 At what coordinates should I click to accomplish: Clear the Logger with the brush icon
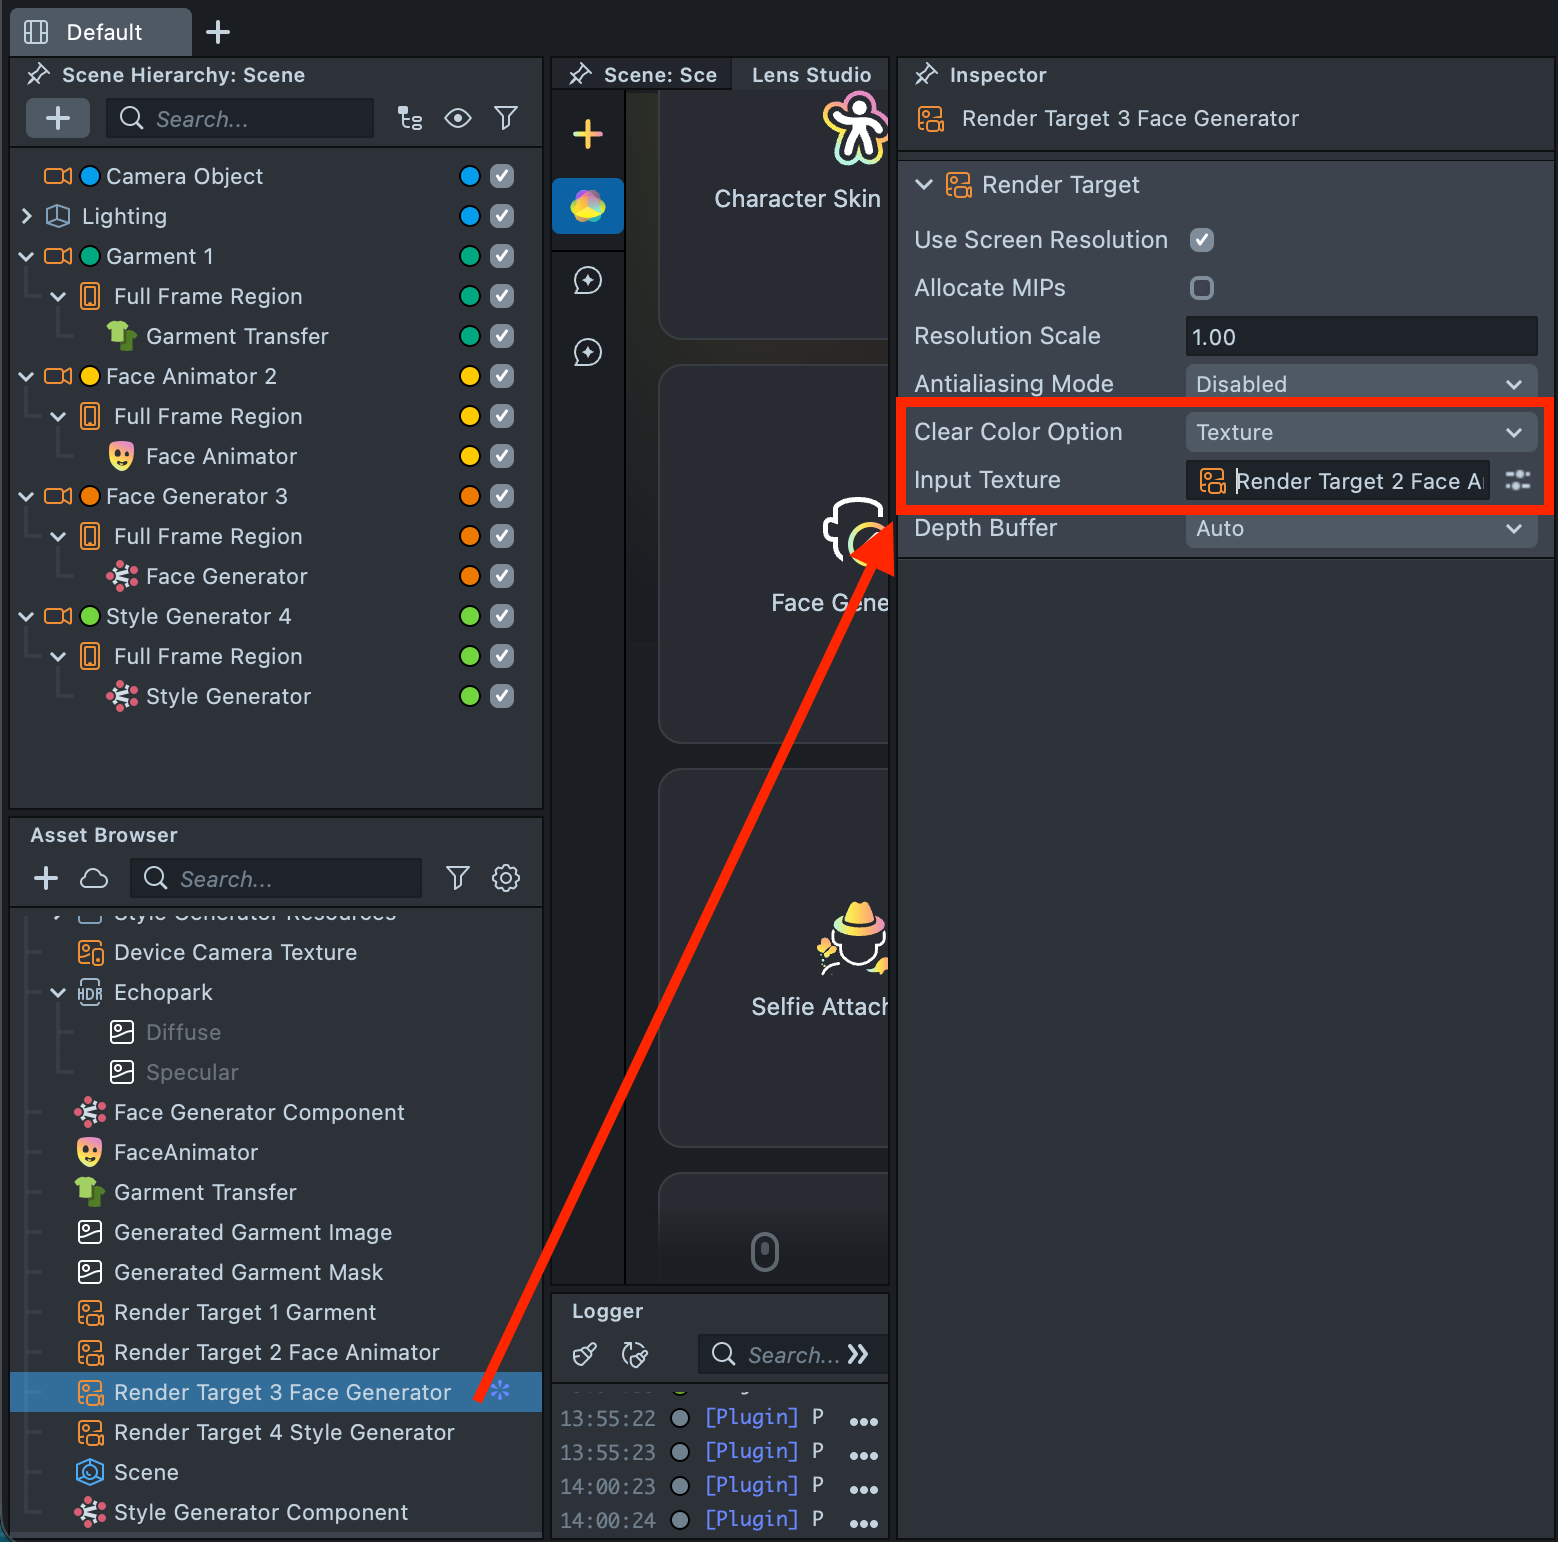pyautogui.click(x=585, y=1354)
